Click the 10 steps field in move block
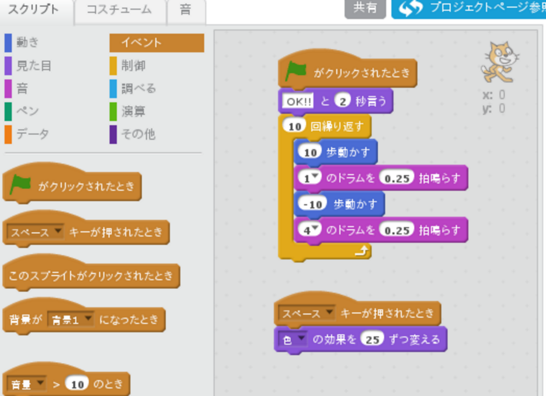Viewport: 546px width, 396px height. (310, 152)
